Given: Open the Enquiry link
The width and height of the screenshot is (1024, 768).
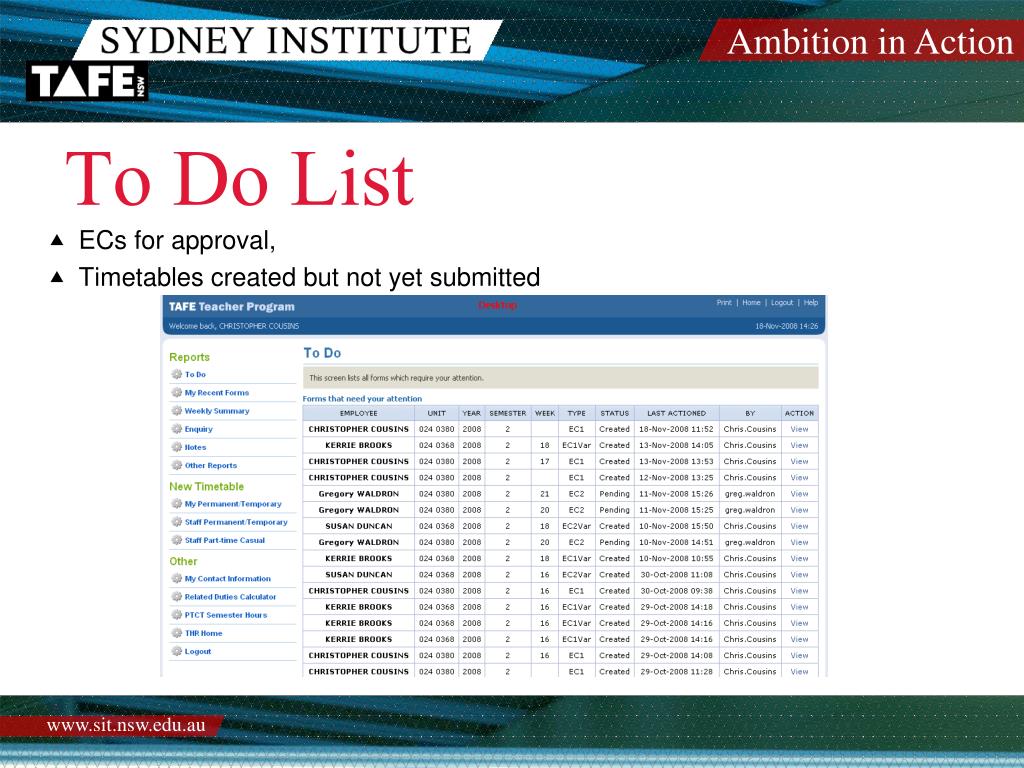Looking at the screenshot, I should [199, 430].
